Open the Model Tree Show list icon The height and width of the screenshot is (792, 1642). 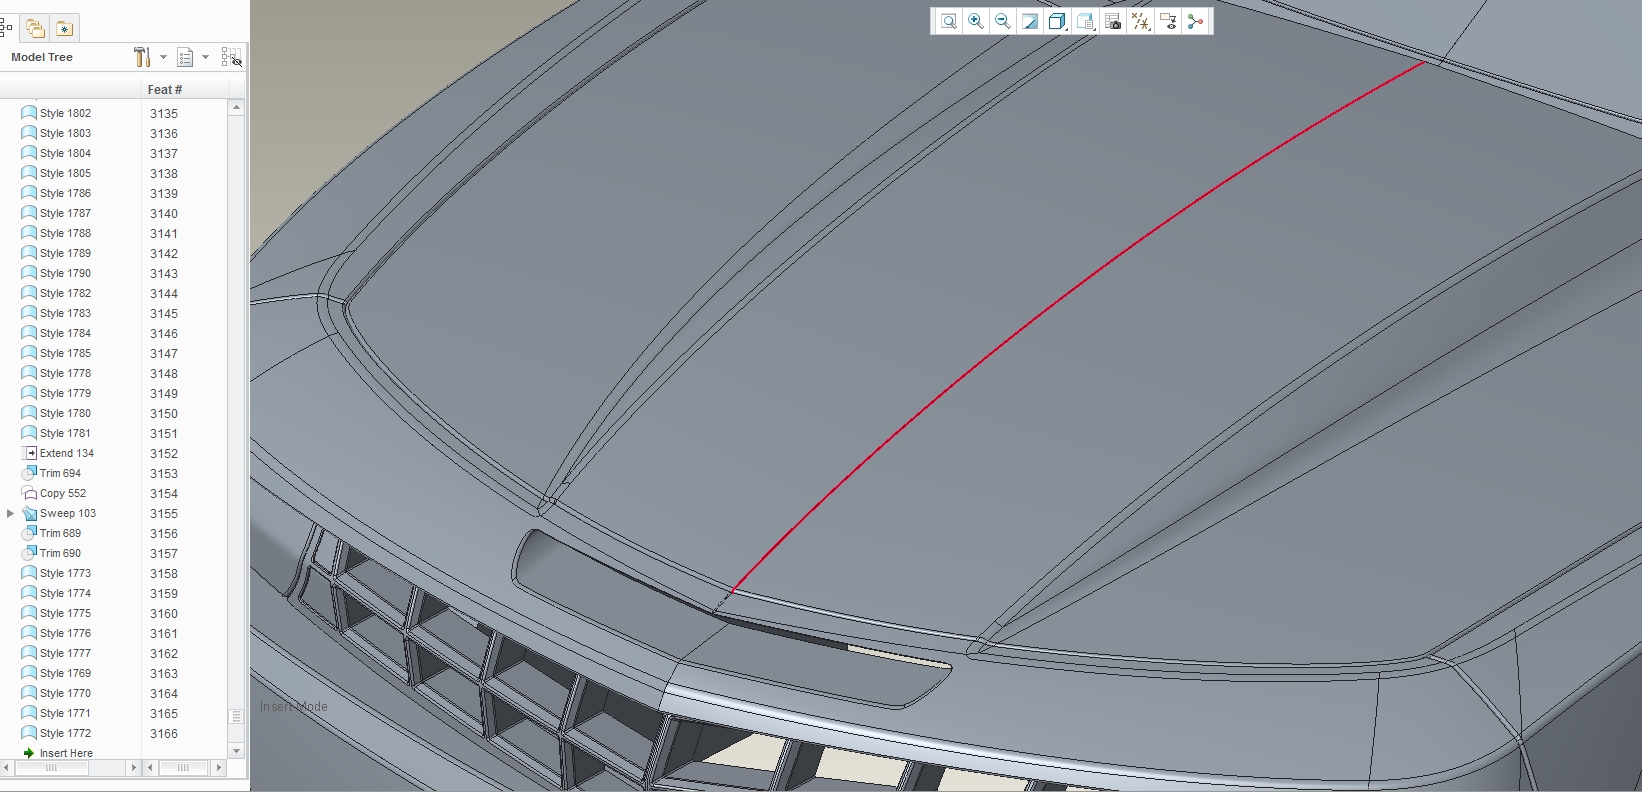(185, 57)
